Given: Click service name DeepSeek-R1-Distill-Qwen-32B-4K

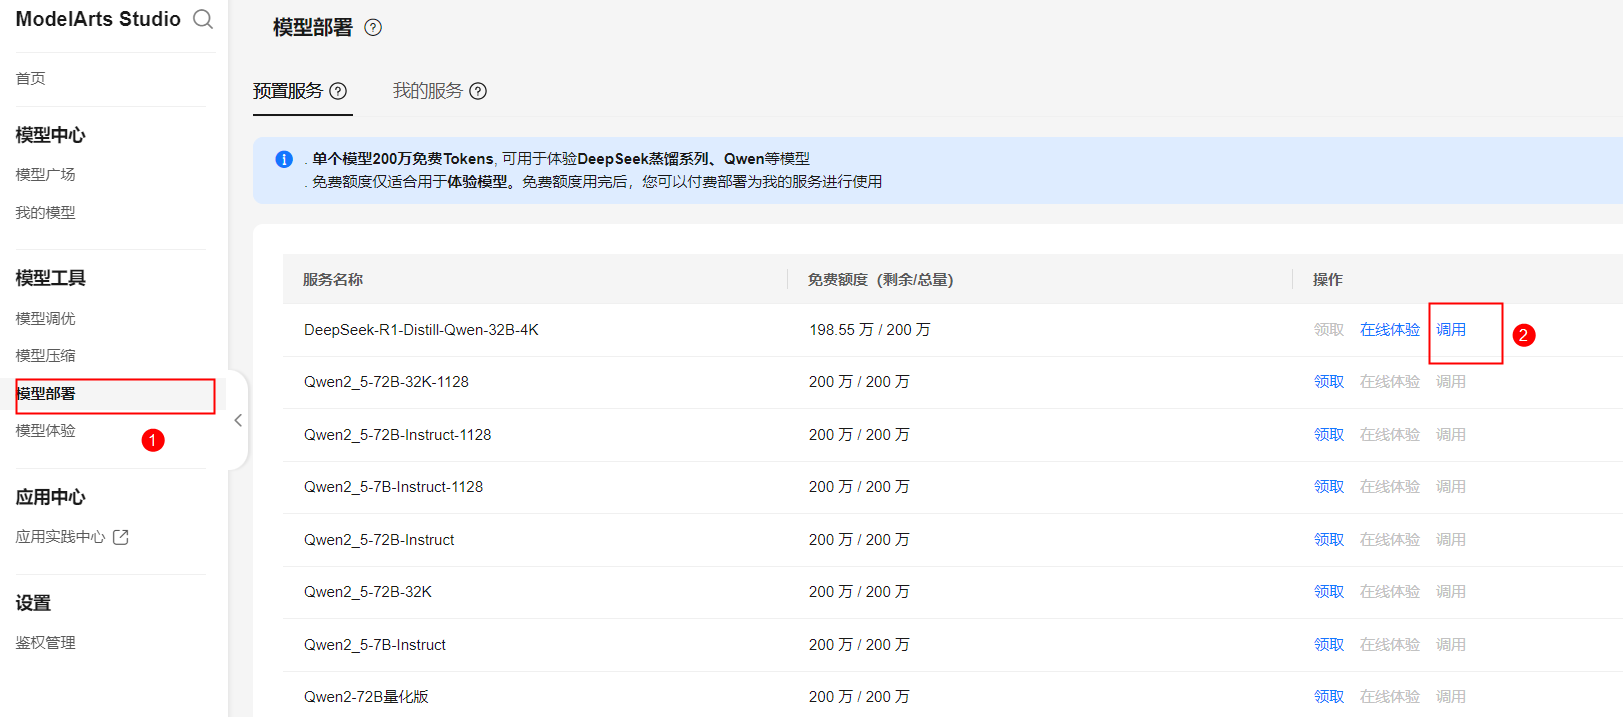Looking at the screenshot, I should [421, 329].
